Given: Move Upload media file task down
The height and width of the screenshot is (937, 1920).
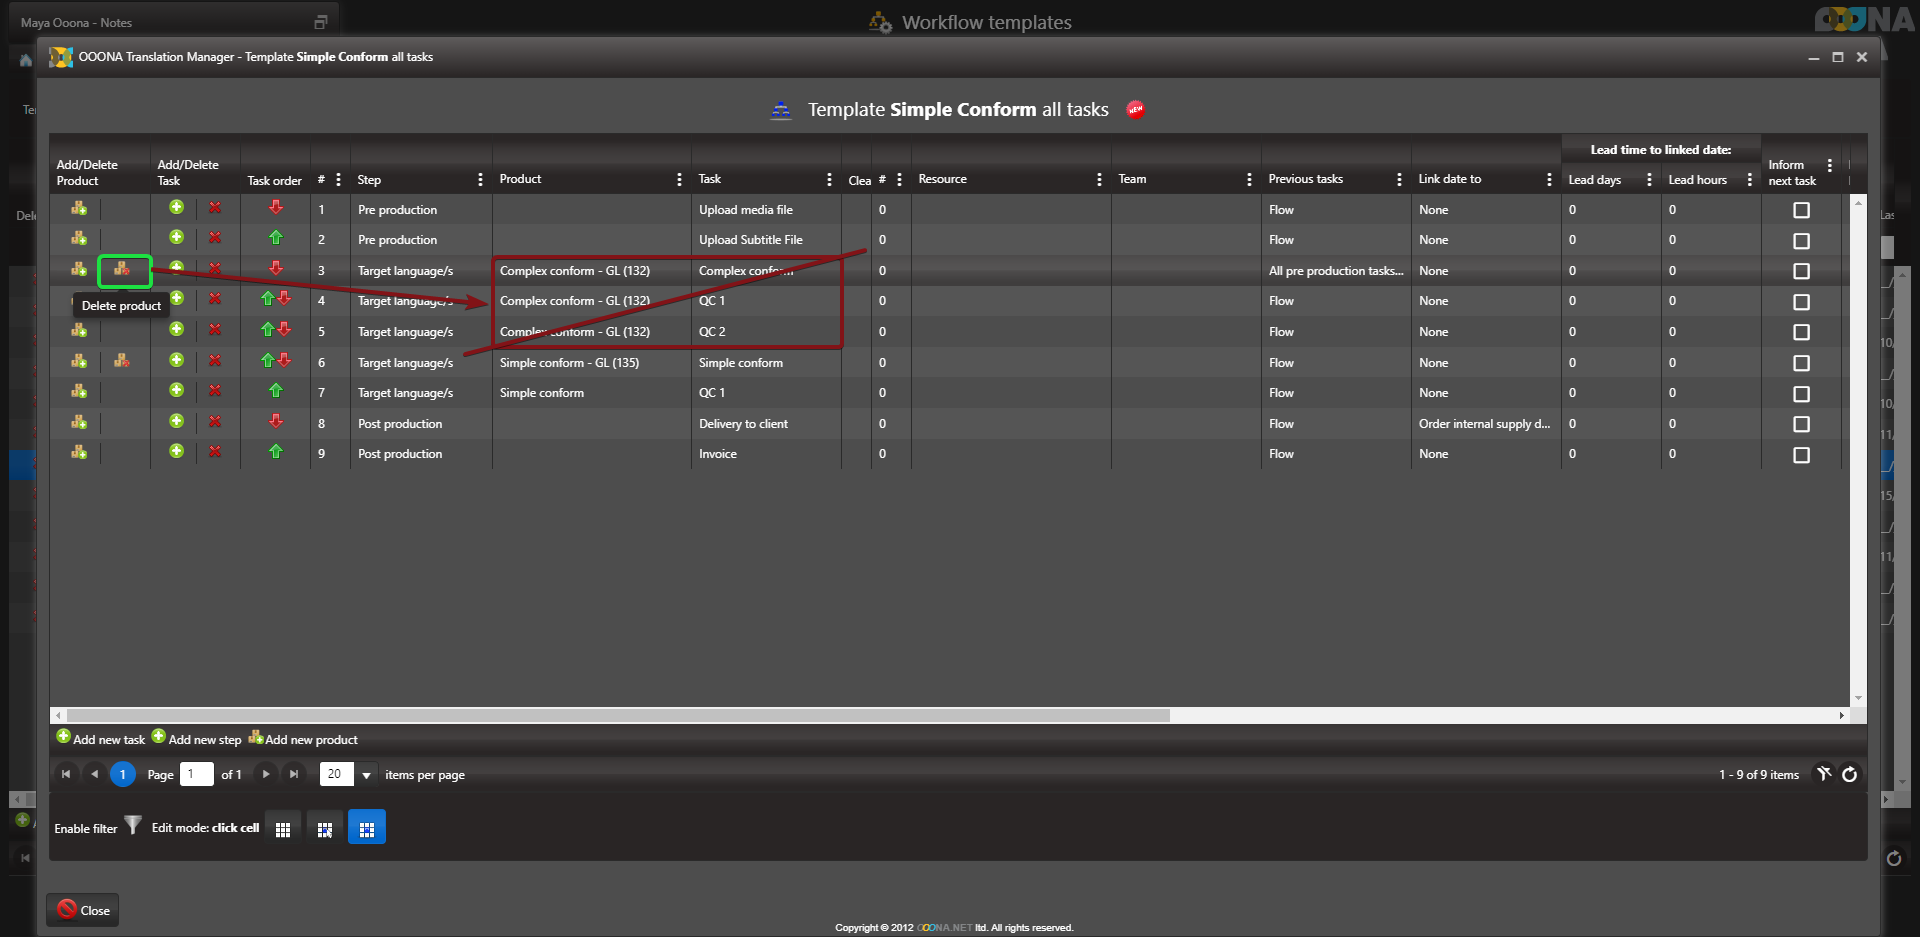Looking at the screenshot, I should click(x=275, y=208).
